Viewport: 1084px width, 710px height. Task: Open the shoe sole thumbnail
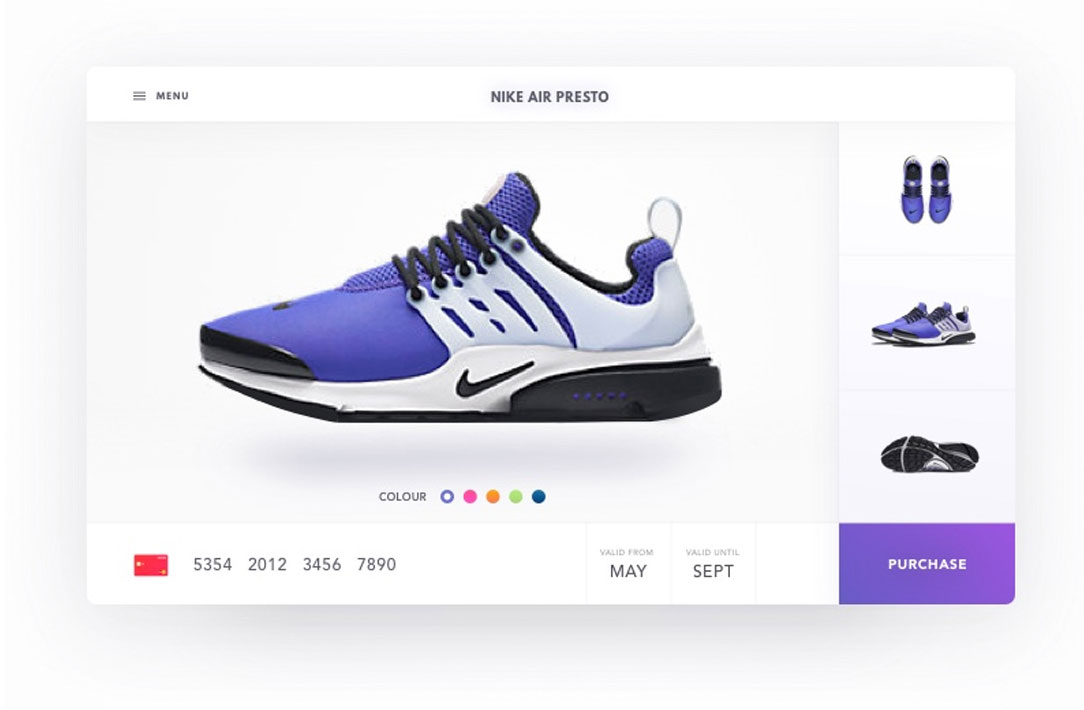(x=930, y=454)
